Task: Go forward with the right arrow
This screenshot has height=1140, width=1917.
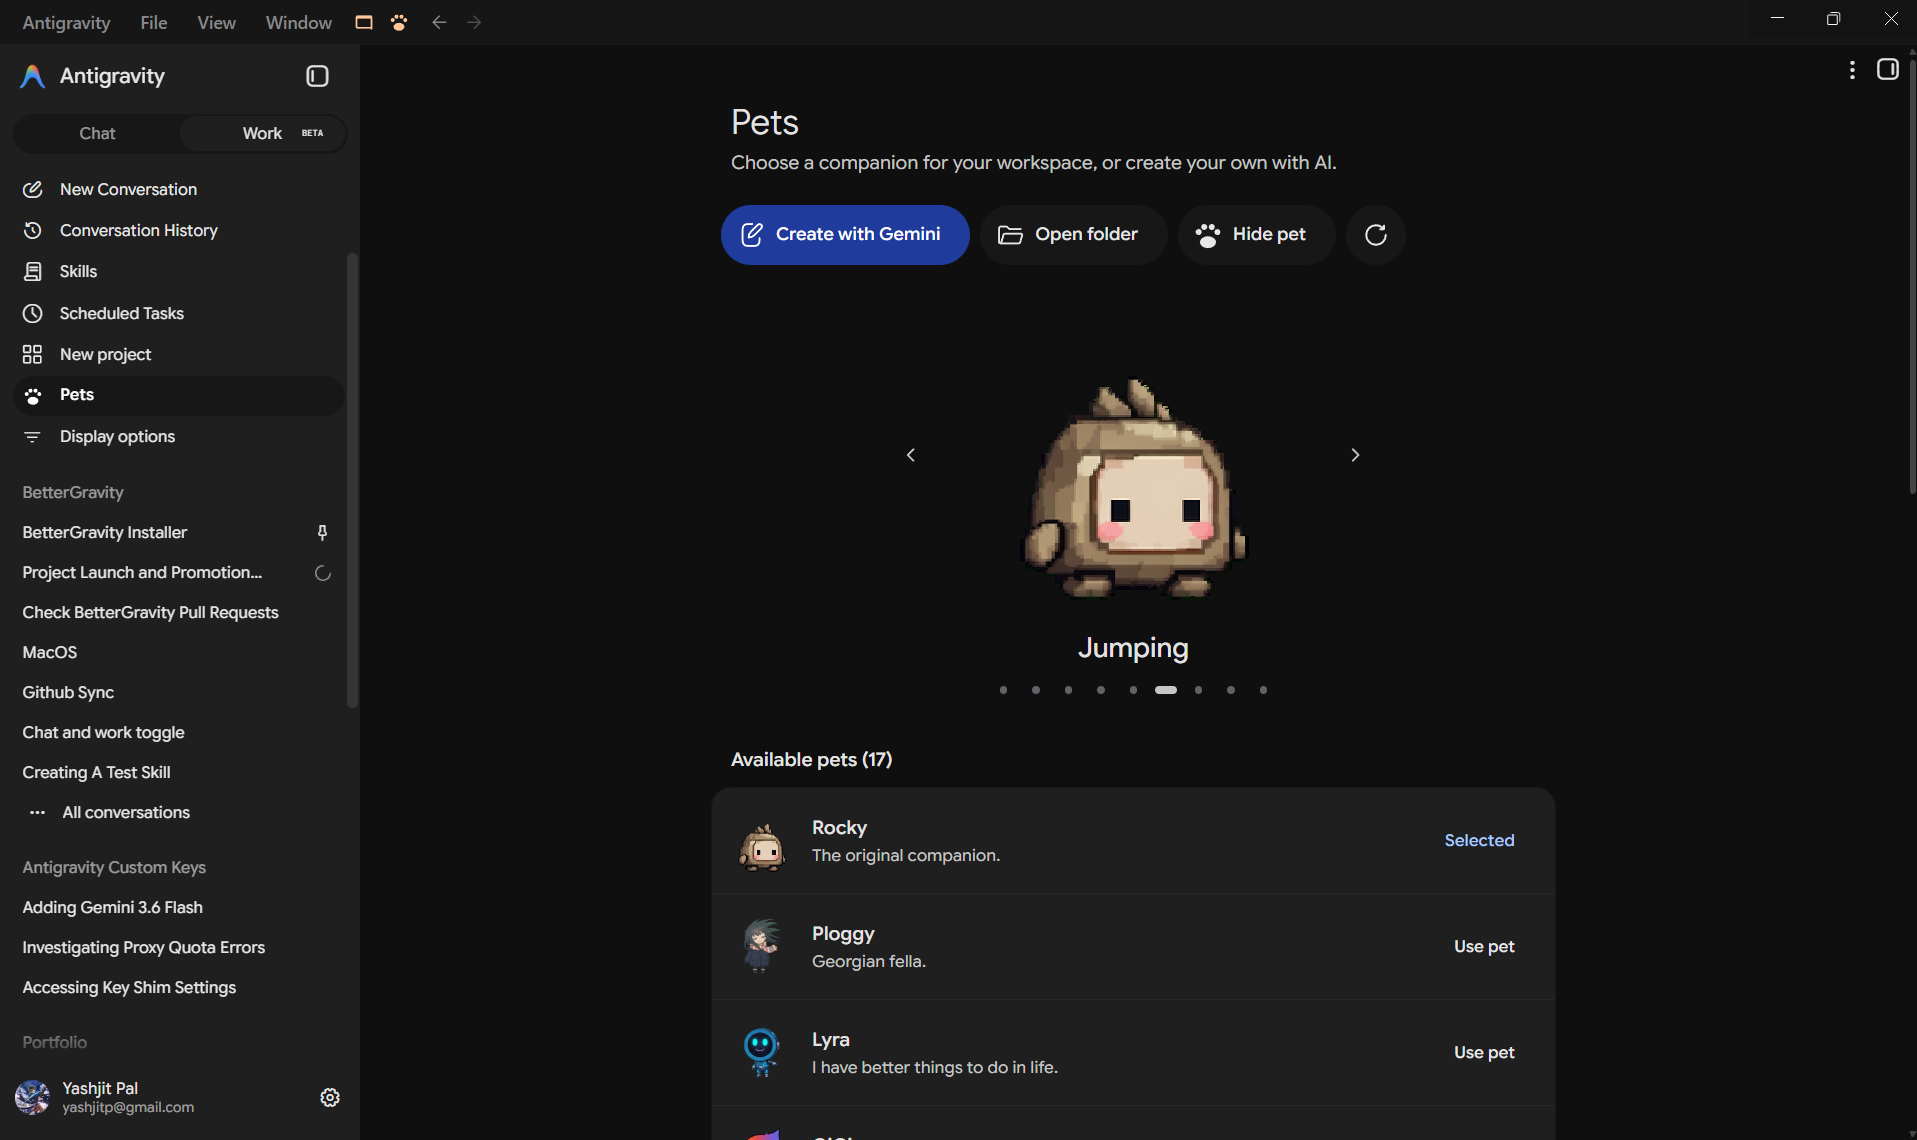Action: point(474,22)
